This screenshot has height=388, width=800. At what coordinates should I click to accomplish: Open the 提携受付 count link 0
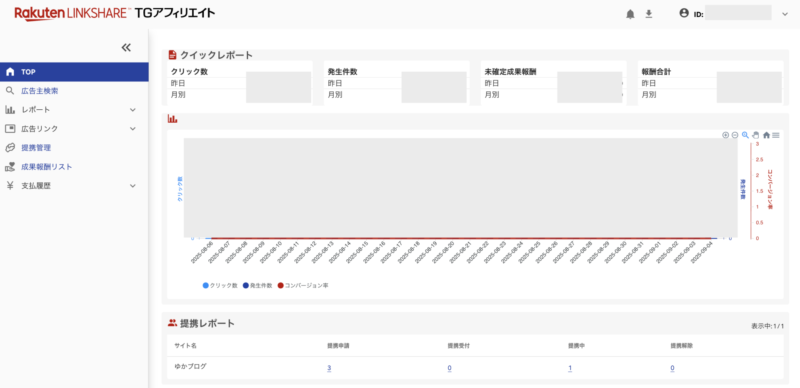point(449,368)
